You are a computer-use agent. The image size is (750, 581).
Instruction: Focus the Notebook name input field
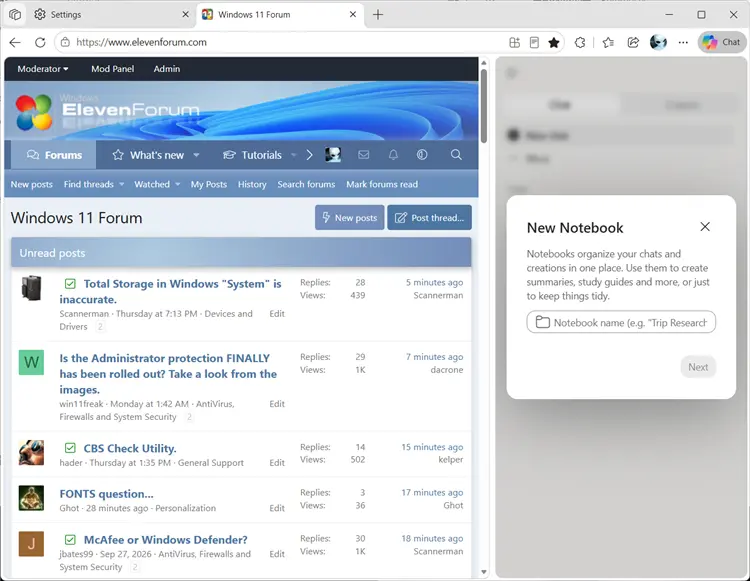click(621, 322)
